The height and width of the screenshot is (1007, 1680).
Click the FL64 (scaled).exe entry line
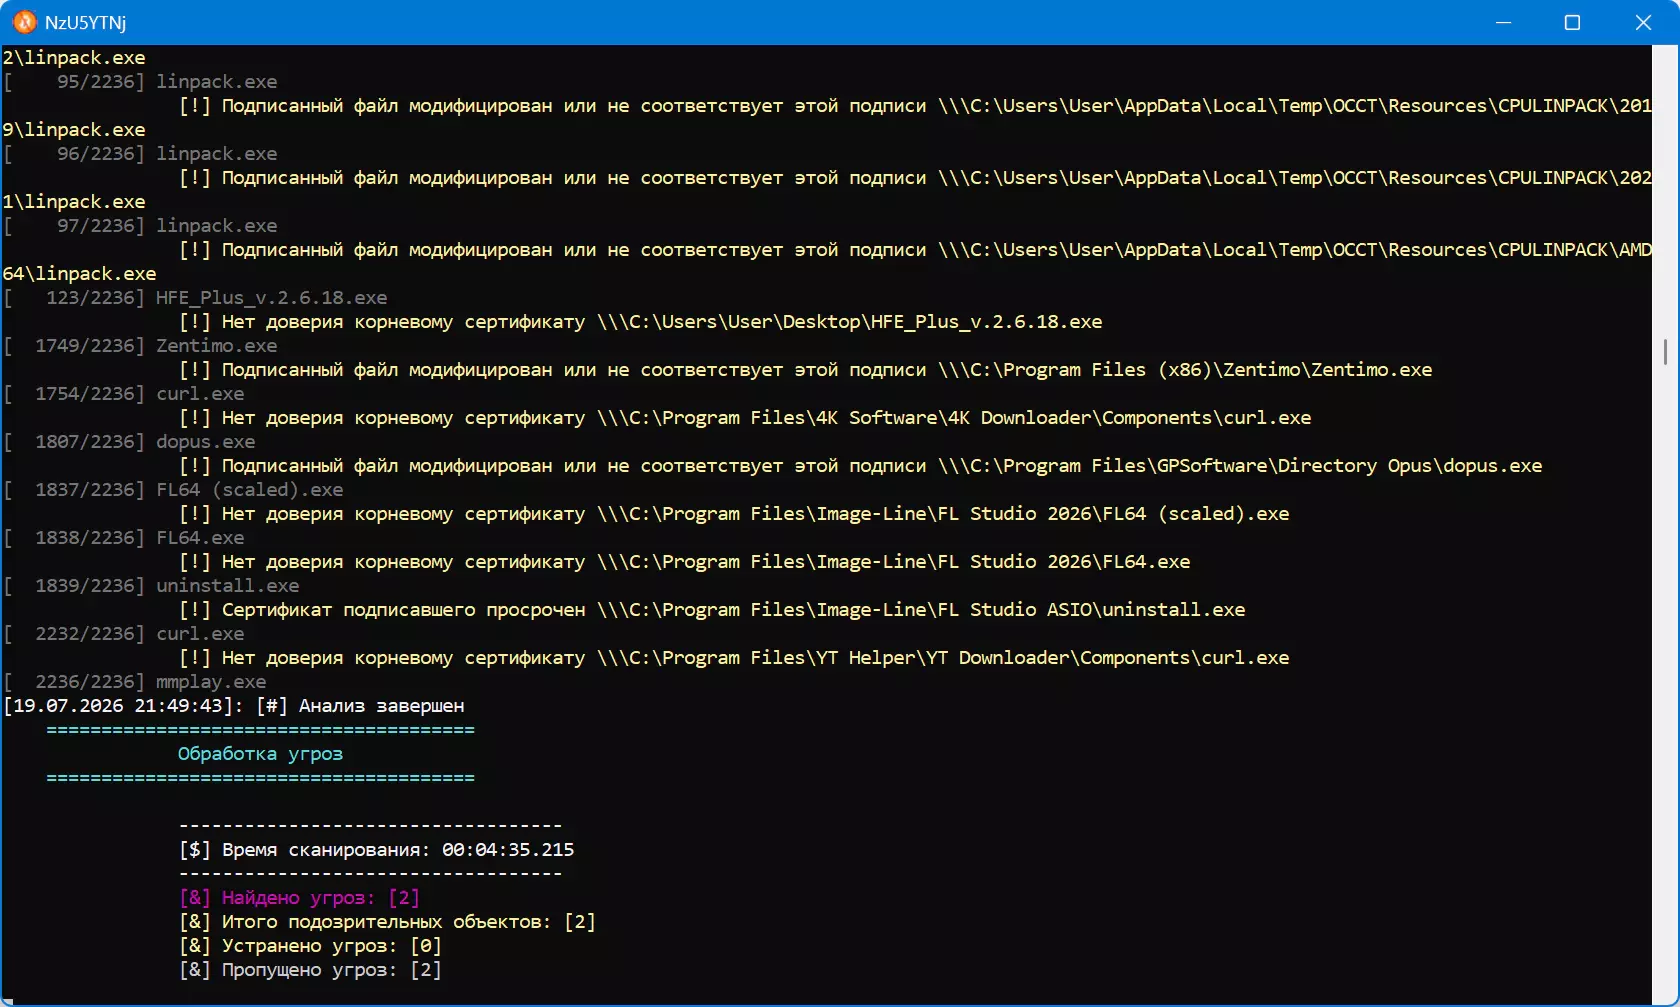[x=174, y=490]
